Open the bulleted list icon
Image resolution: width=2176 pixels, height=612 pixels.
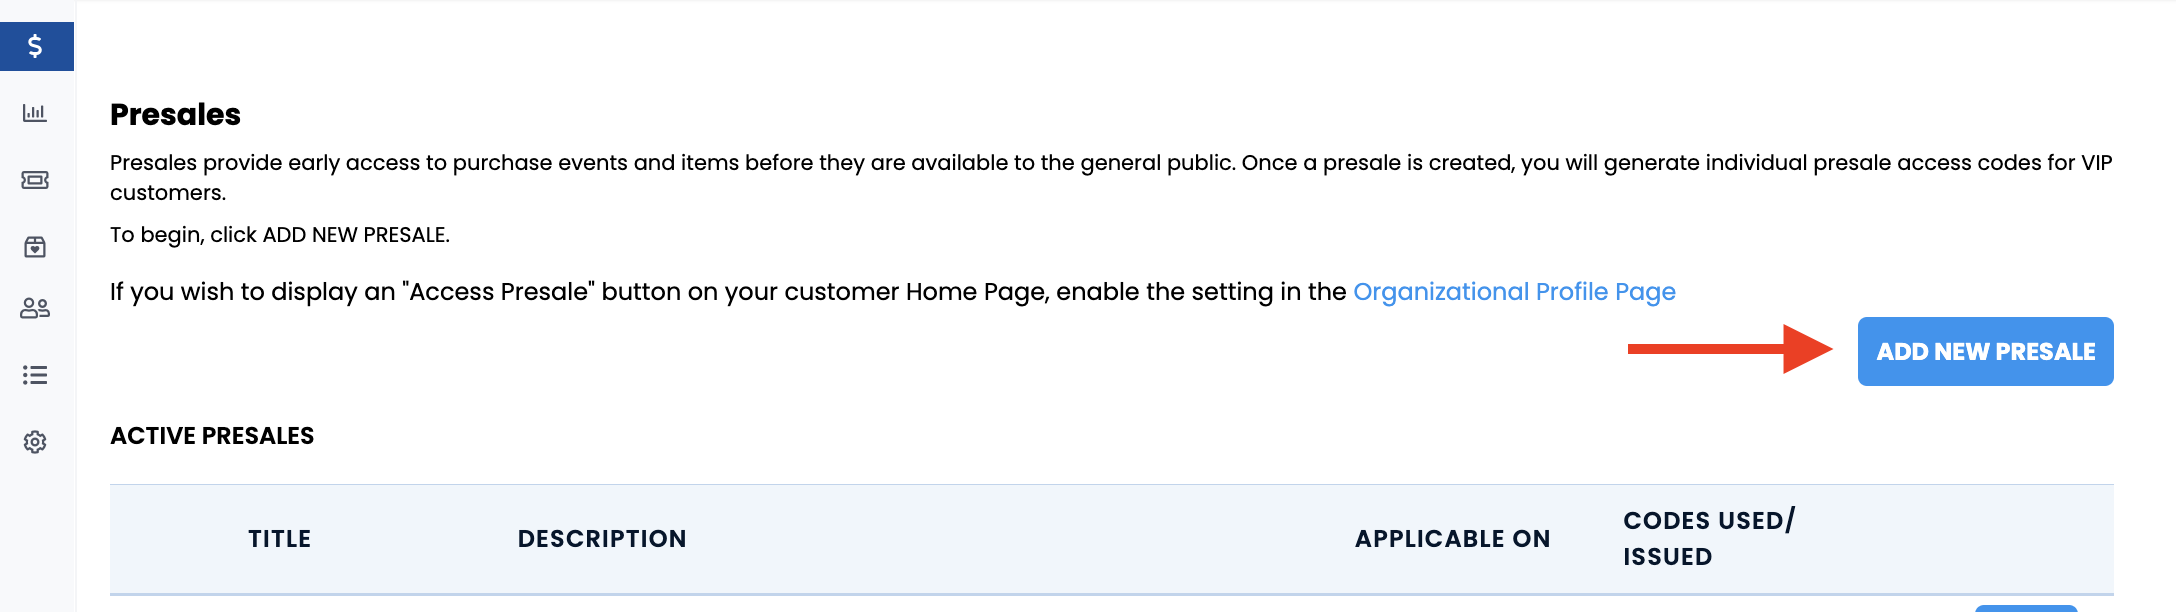(x=35, y=375)
